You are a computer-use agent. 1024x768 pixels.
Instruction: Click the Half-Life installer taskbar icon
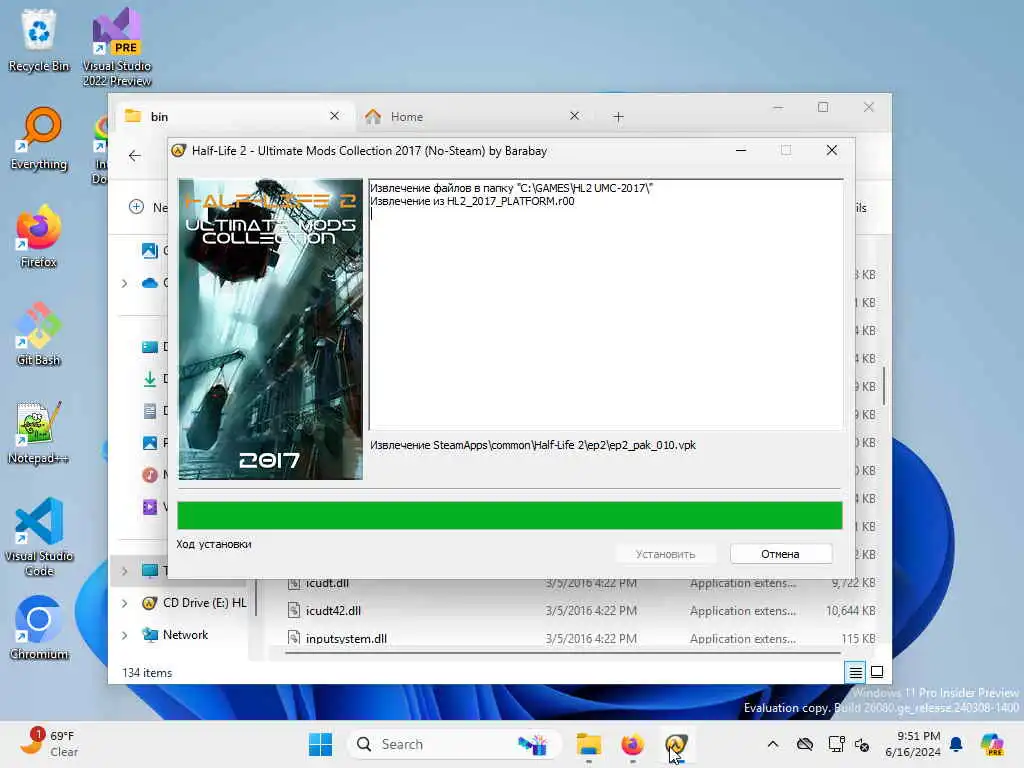tap(676, 744)
